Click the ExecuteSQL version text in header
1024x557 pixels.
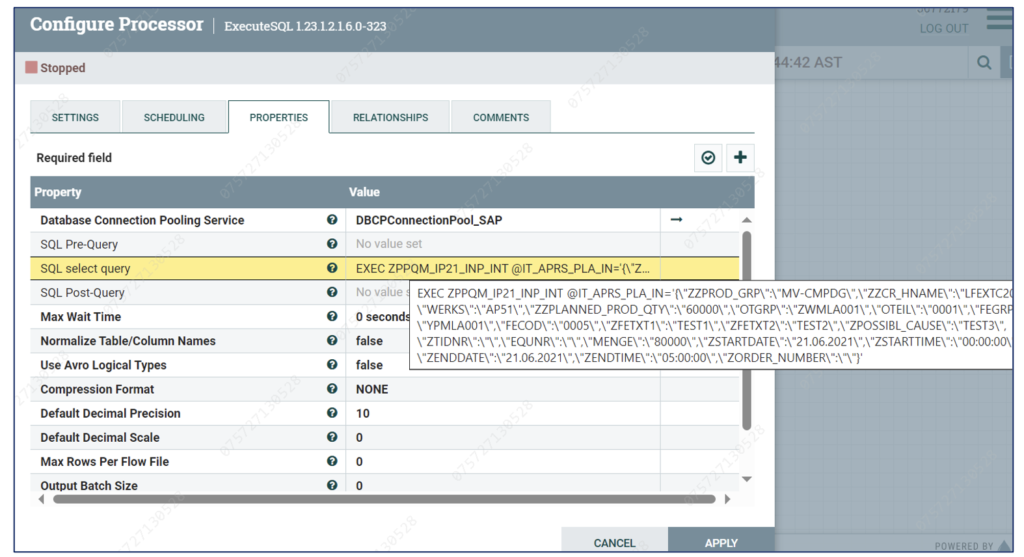point(305,26)
